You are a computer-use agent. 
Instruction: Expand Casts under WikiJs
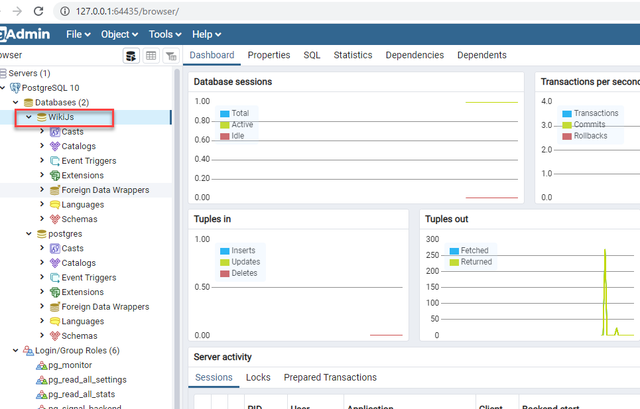(42, 131)
